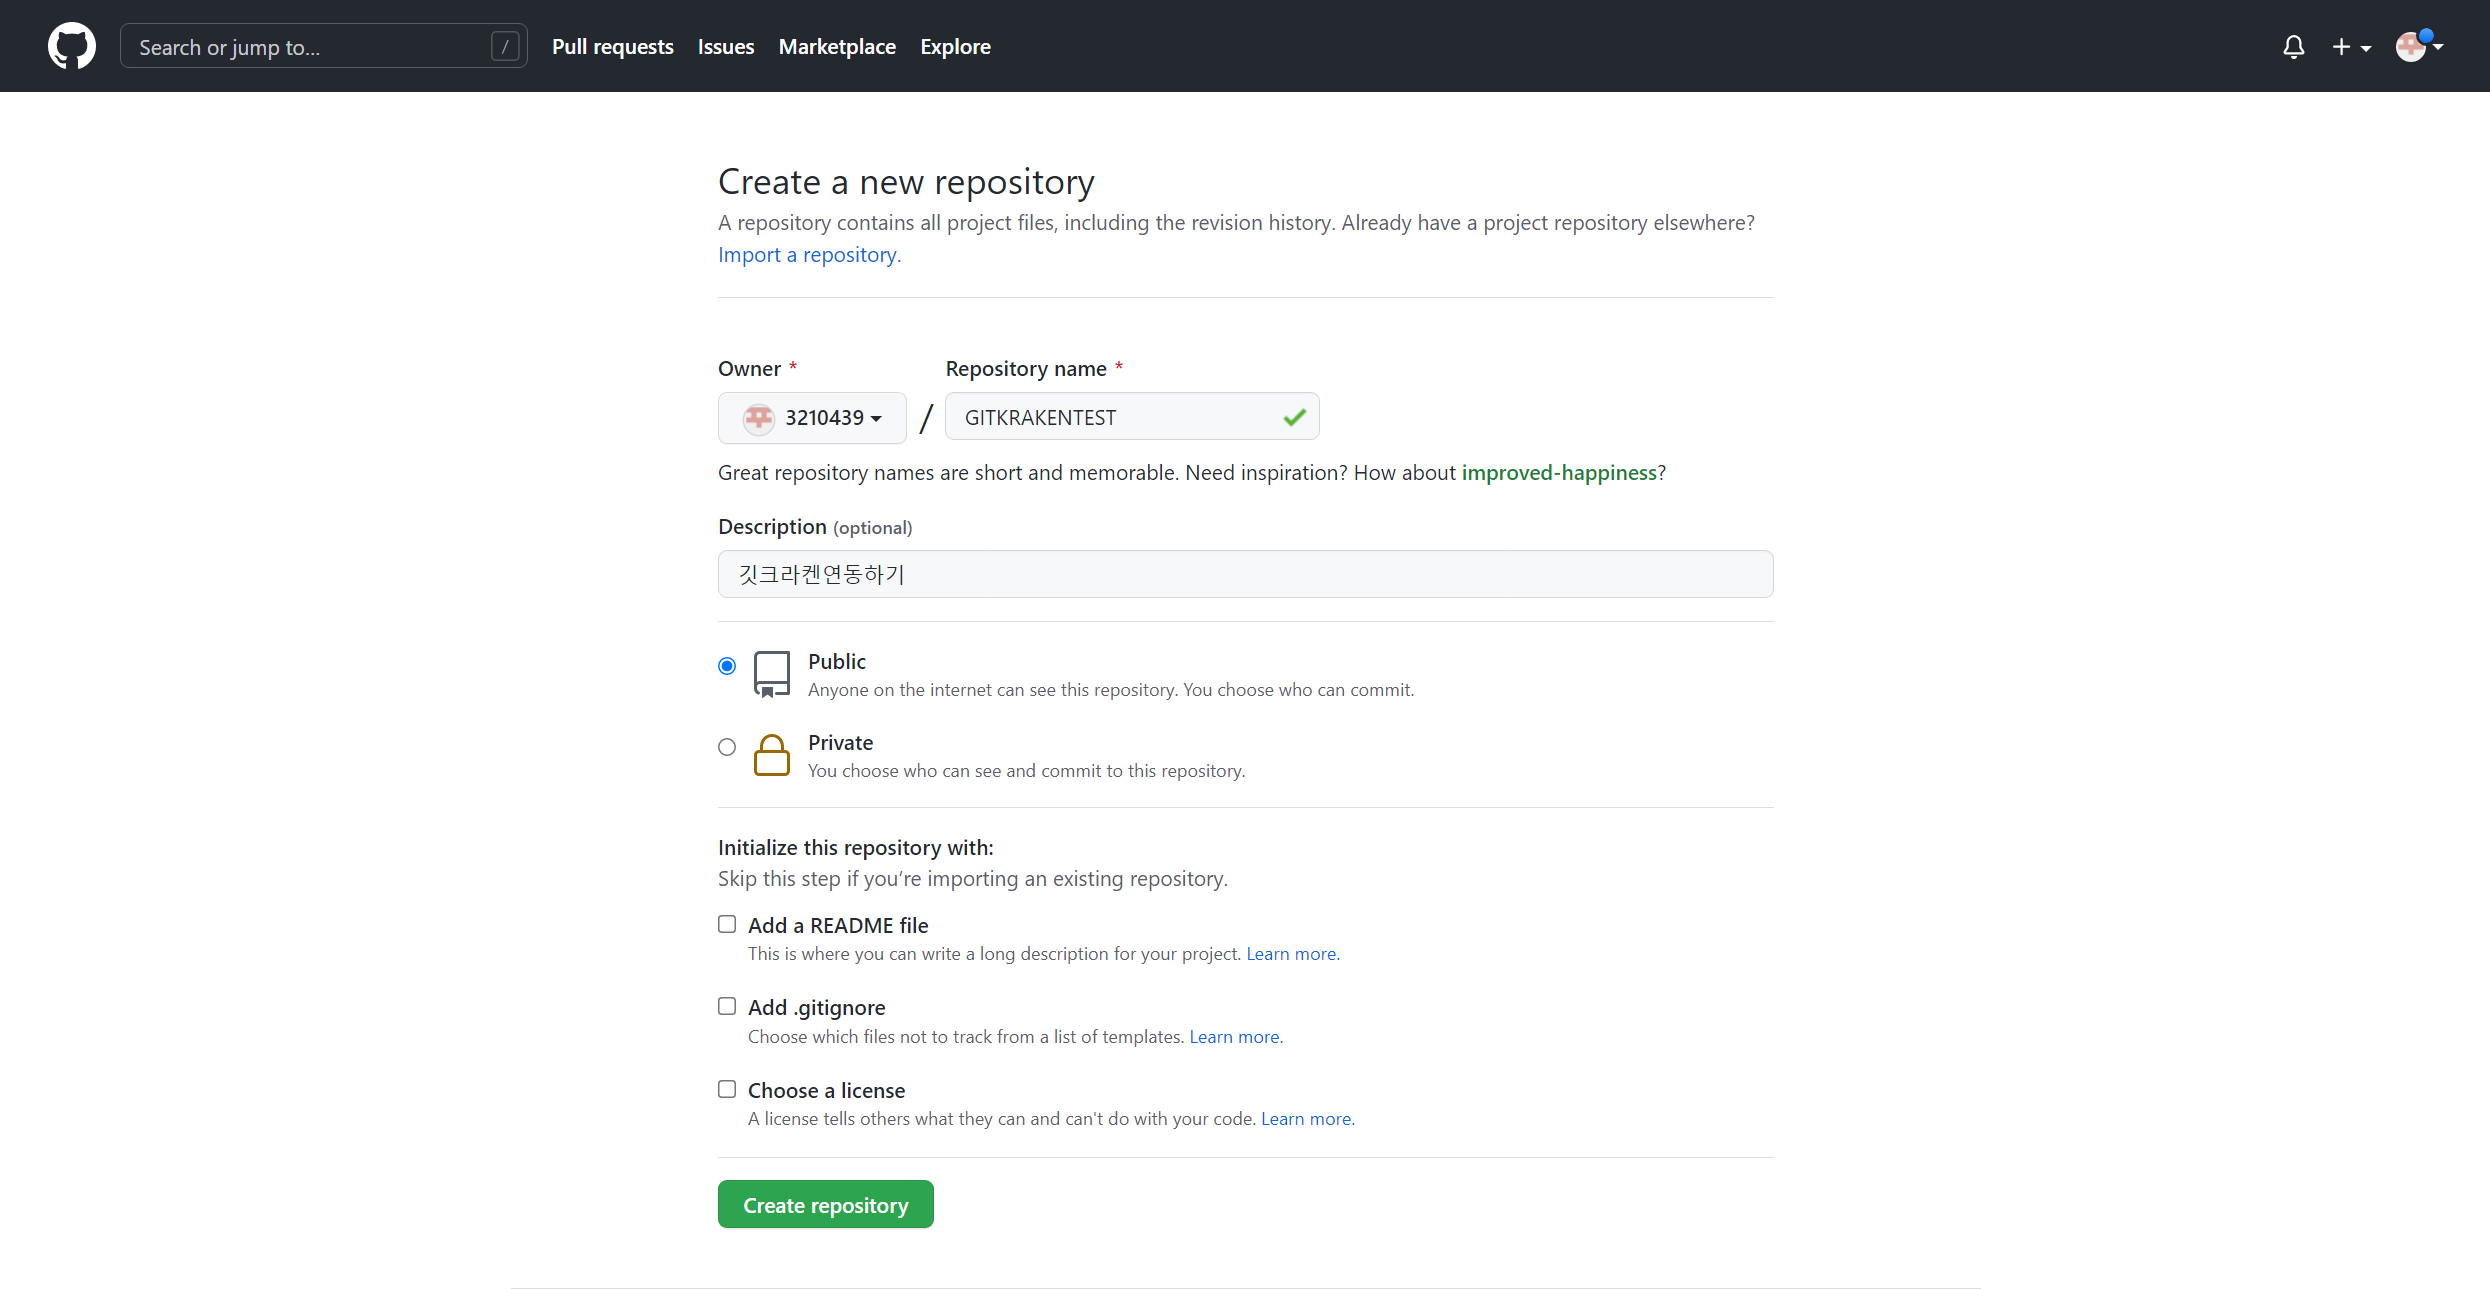Click the owner avatar beside 3210439
This screenshot has width=2490, height=1289.
759,418
